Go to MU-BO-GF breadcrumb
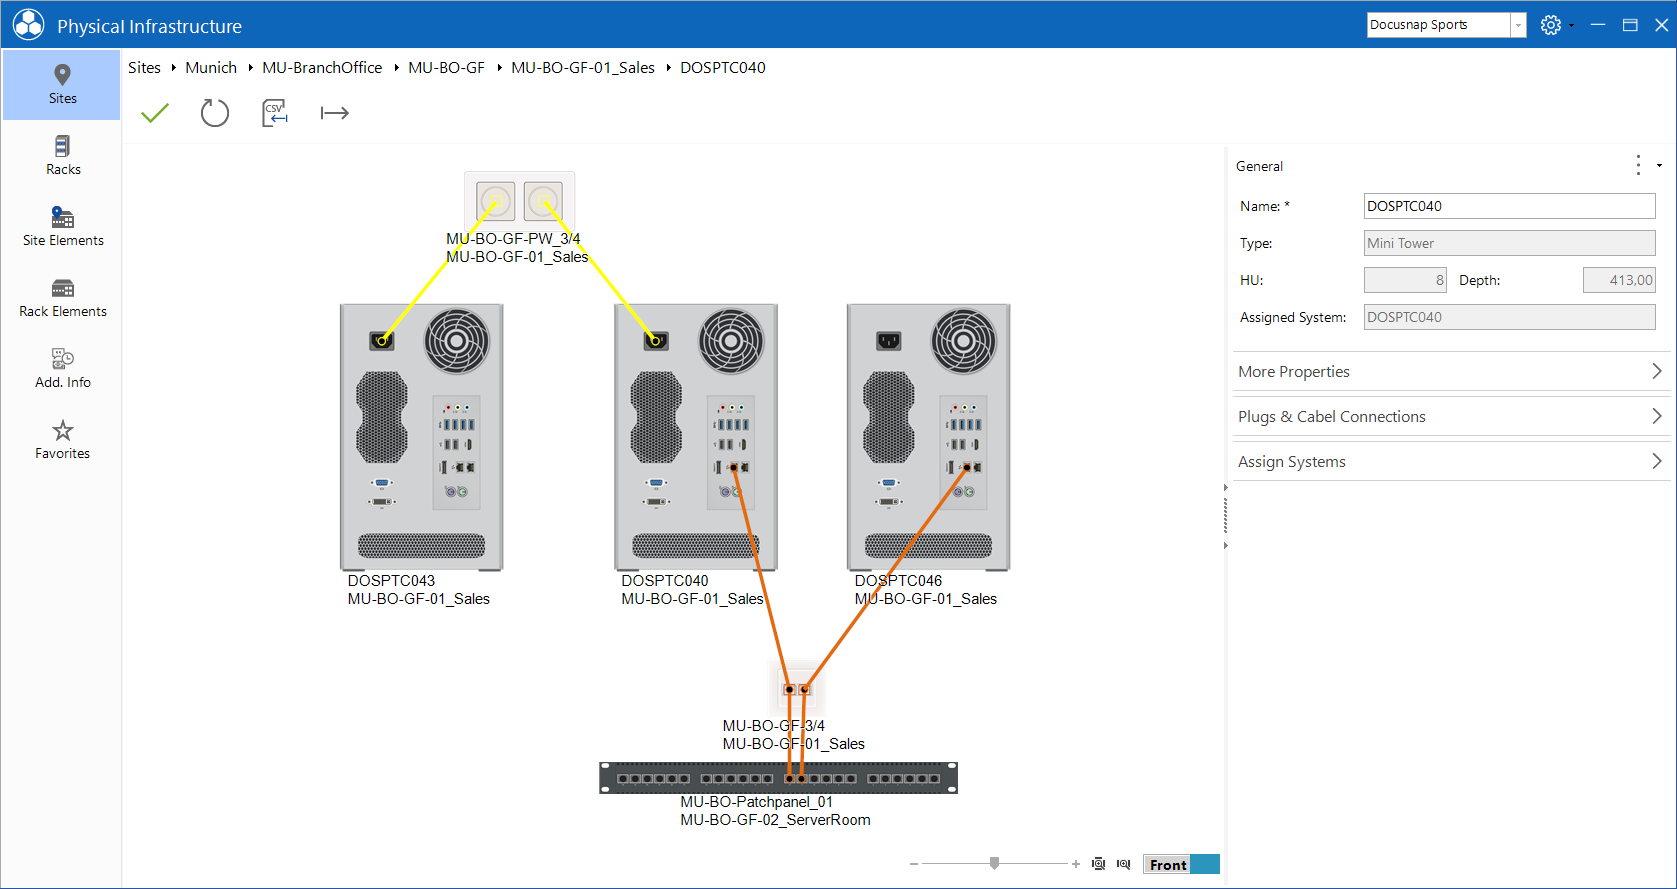Image resolution: width=1677 pixels, height=889 pixels. [446, 67]
